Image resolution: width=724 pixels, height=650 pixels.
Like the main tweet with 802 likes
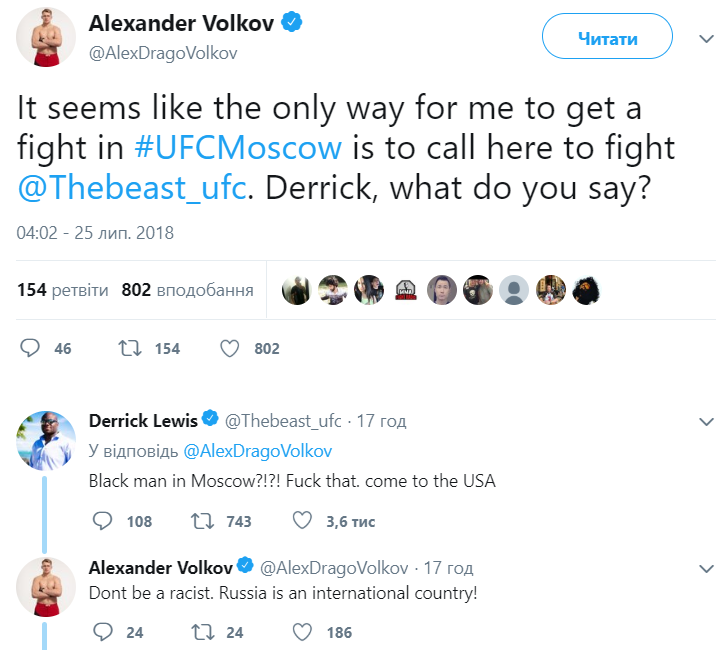(x=229, y=348)
